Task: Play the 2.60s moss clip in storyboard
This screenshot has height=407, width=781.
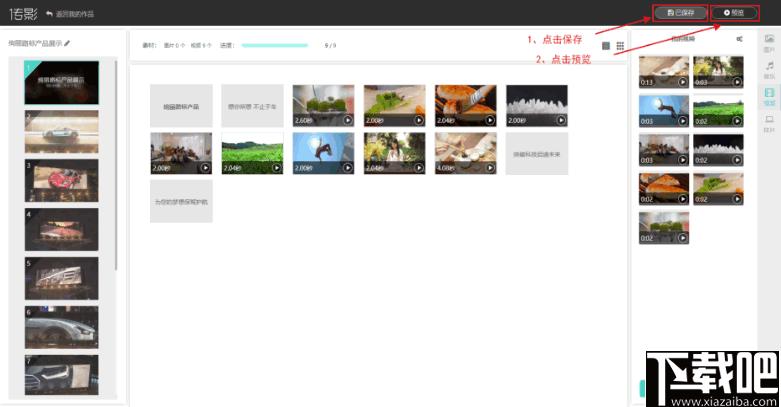Action: [x=348, y=120]
